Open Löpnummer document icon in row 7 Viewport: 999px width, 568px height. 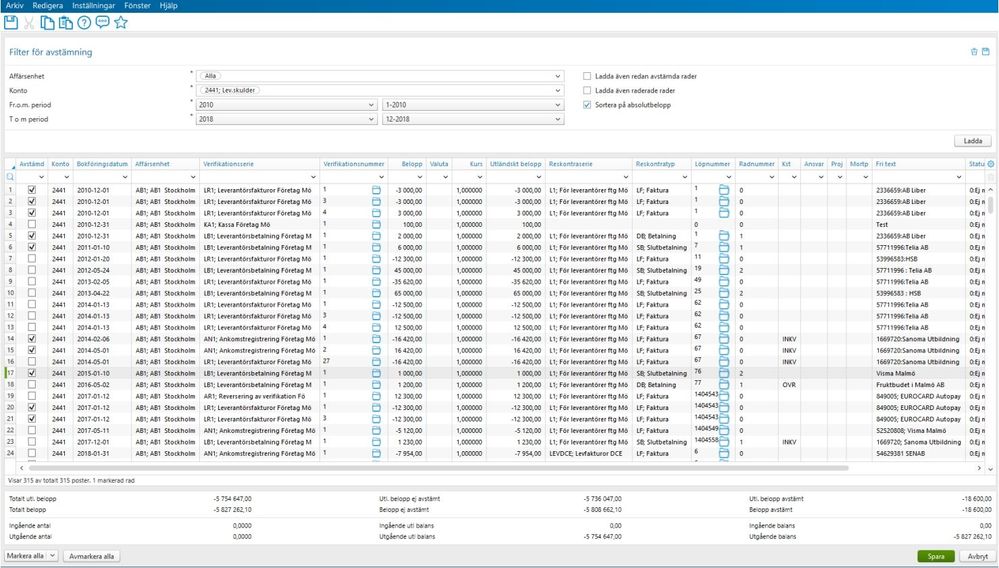click(x=724, y=259)
